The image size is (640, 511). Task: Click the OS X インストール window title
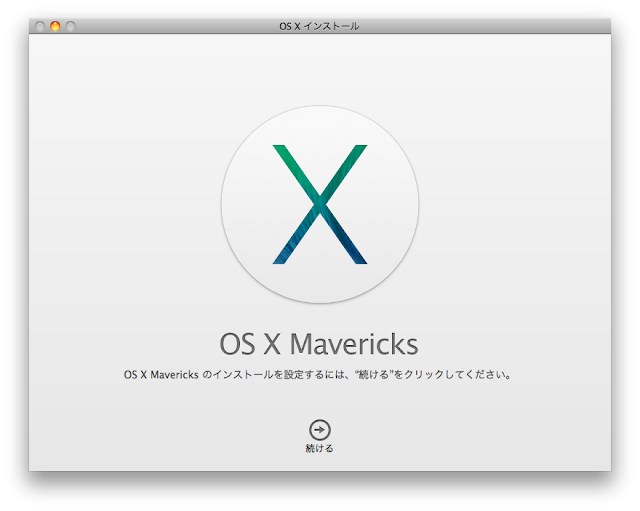pos(319,26)
